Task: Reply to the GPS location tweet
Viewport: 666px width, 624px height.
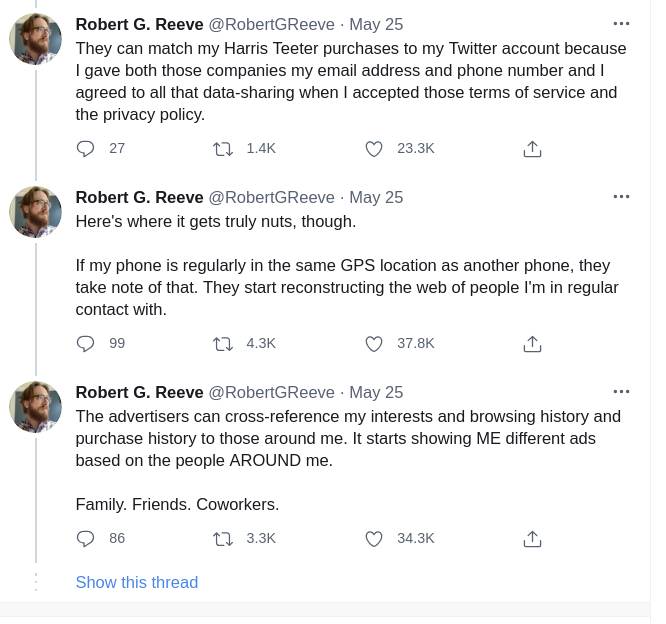Action: pos(86,344)
